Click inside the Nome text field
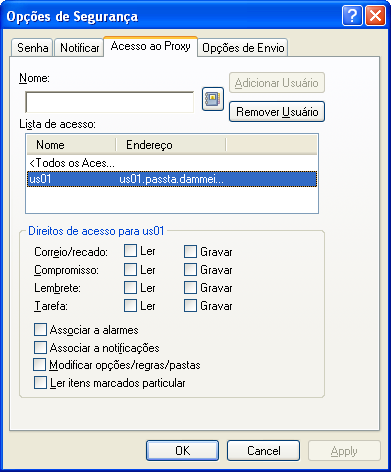 pyautogui.click(x=109, y=102)
